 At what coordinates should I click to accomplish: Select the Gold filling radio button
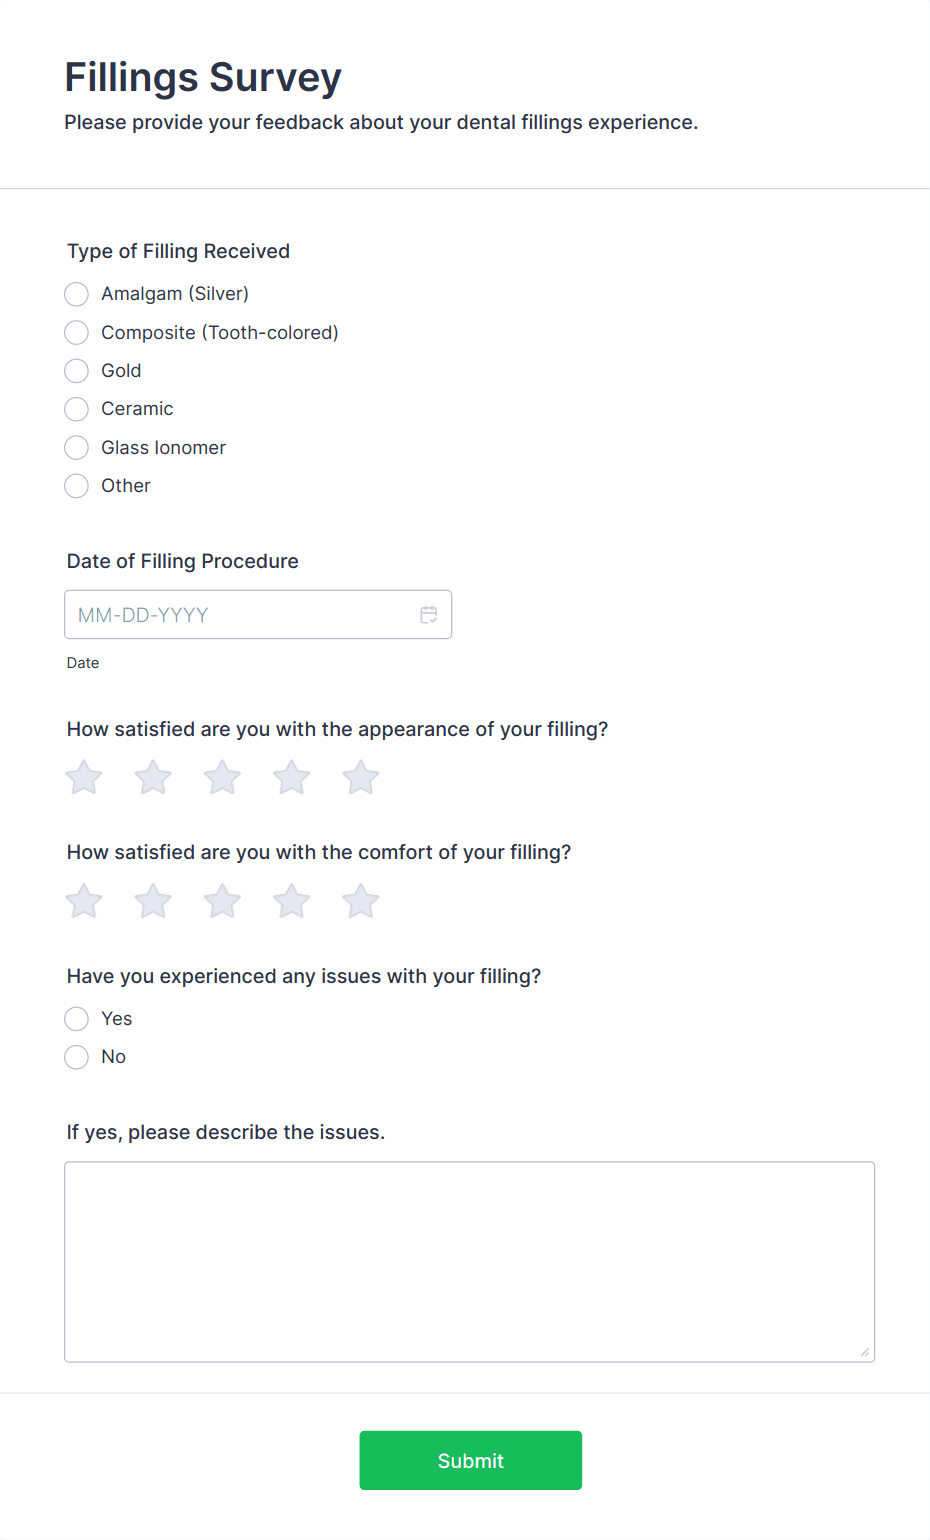point(77,371)
